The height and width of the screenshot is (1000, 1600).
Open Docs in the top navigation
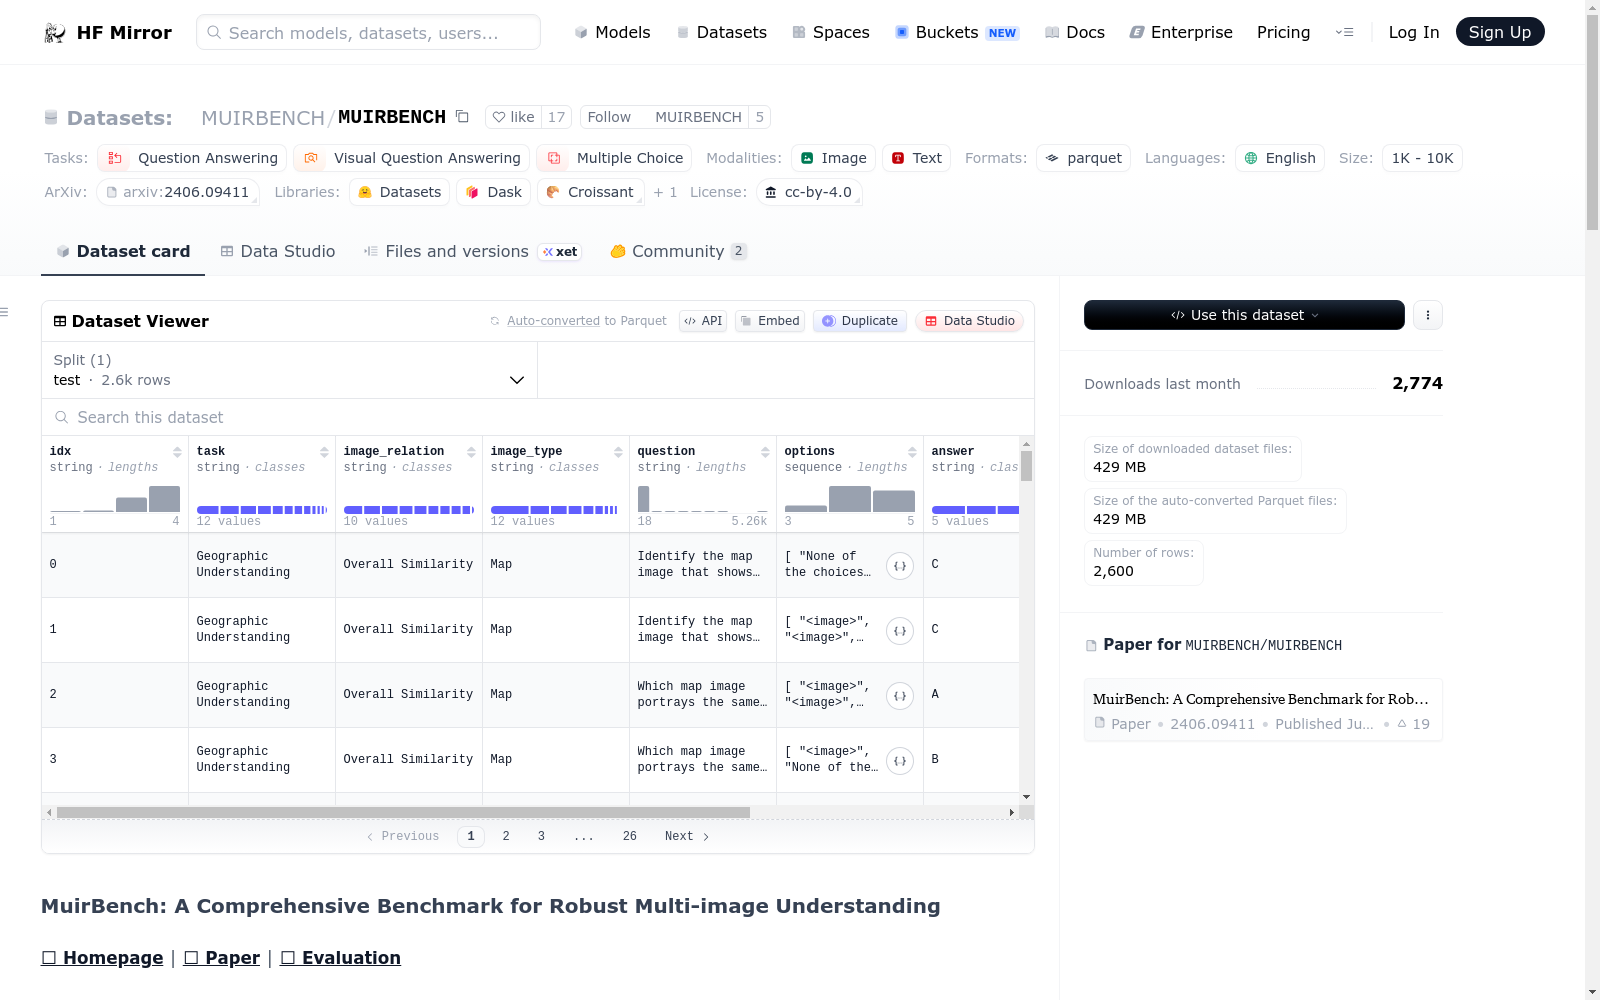(x=1075, y=32)
